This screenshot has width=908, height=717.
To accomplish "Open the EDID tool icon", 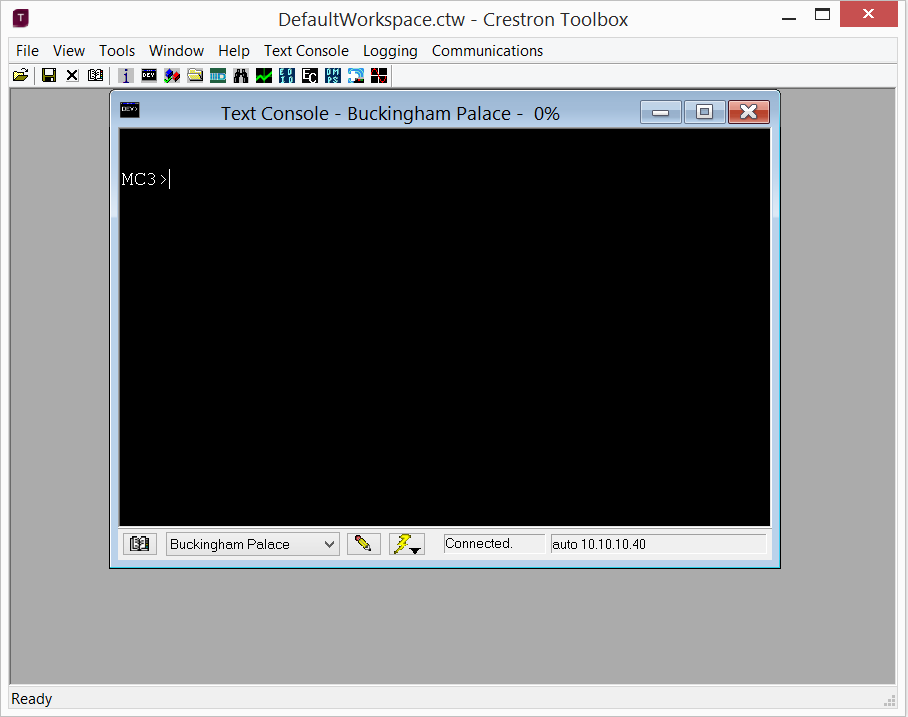I will [287, 75].
